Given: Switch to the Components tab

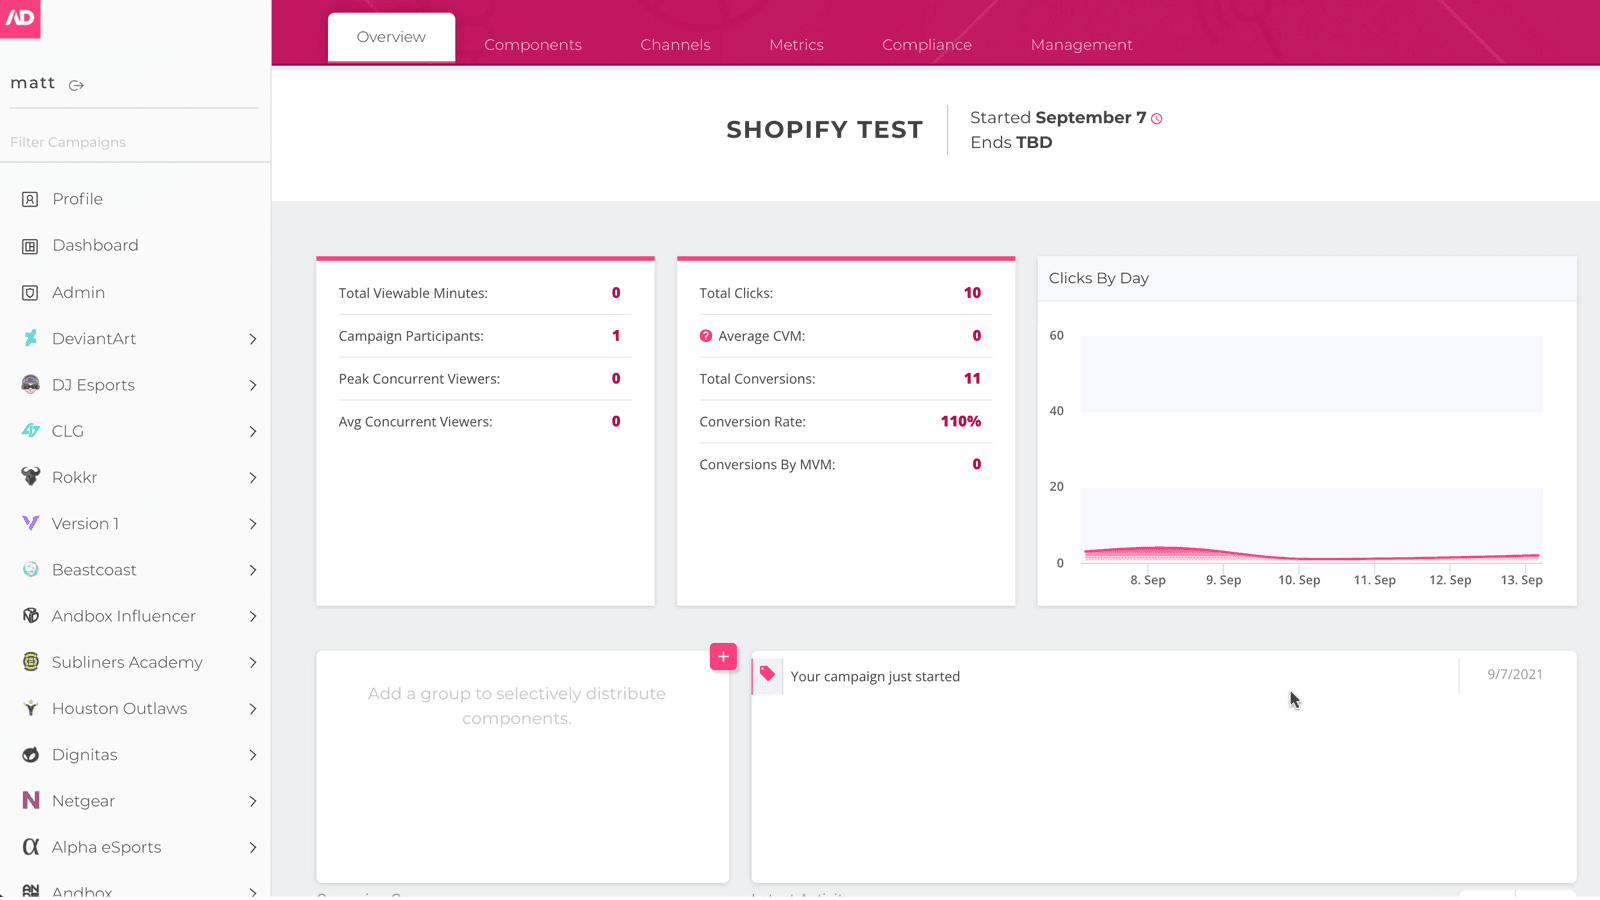Looking at the screenshot, I should click(x=533, y=44).
